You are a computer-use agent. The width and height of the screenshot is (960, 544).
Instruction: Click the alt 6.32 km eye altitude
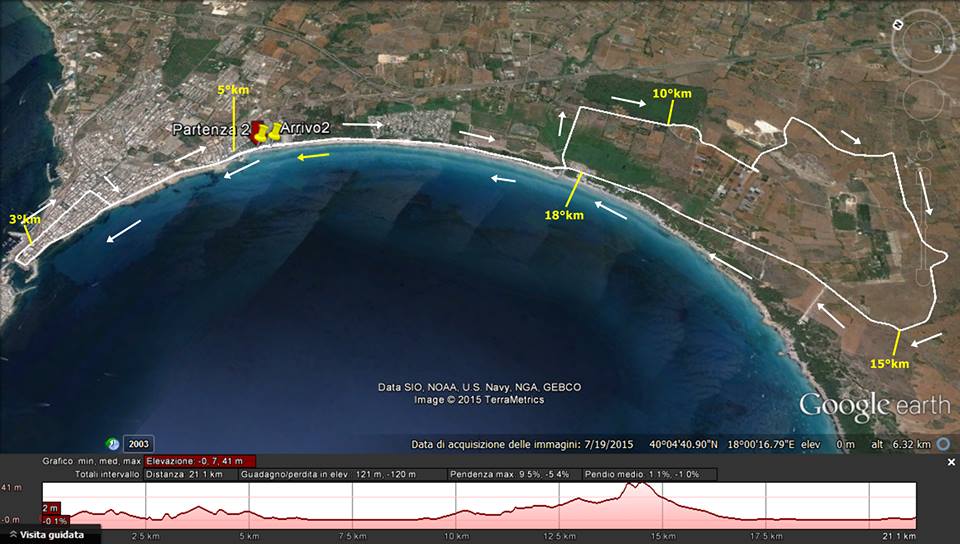(901, 444)
